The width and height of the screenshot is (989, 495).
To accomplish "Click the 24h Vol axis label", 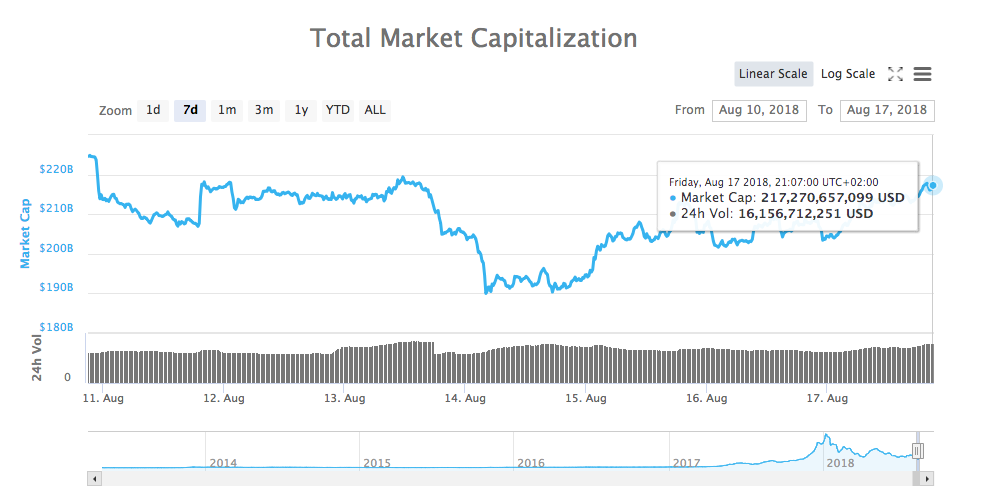I will point(37,357).
